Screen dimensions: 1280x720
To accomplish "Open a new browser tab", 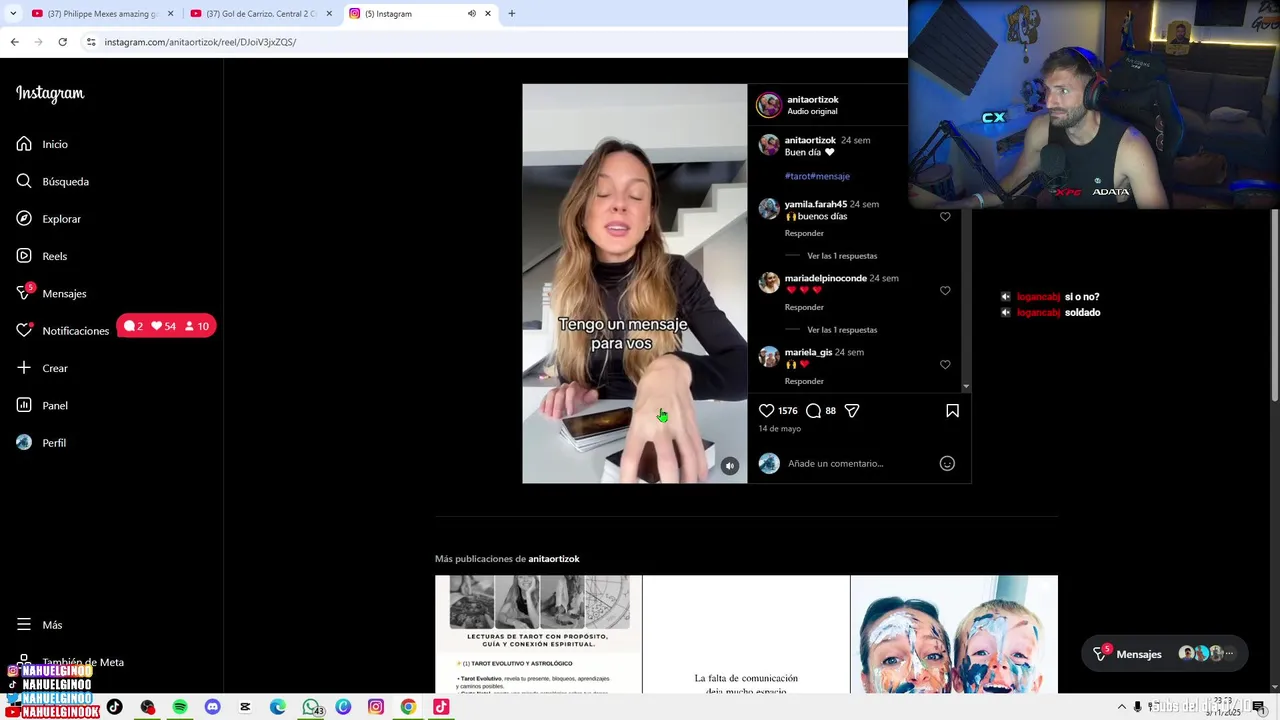I will pos(512,14).
